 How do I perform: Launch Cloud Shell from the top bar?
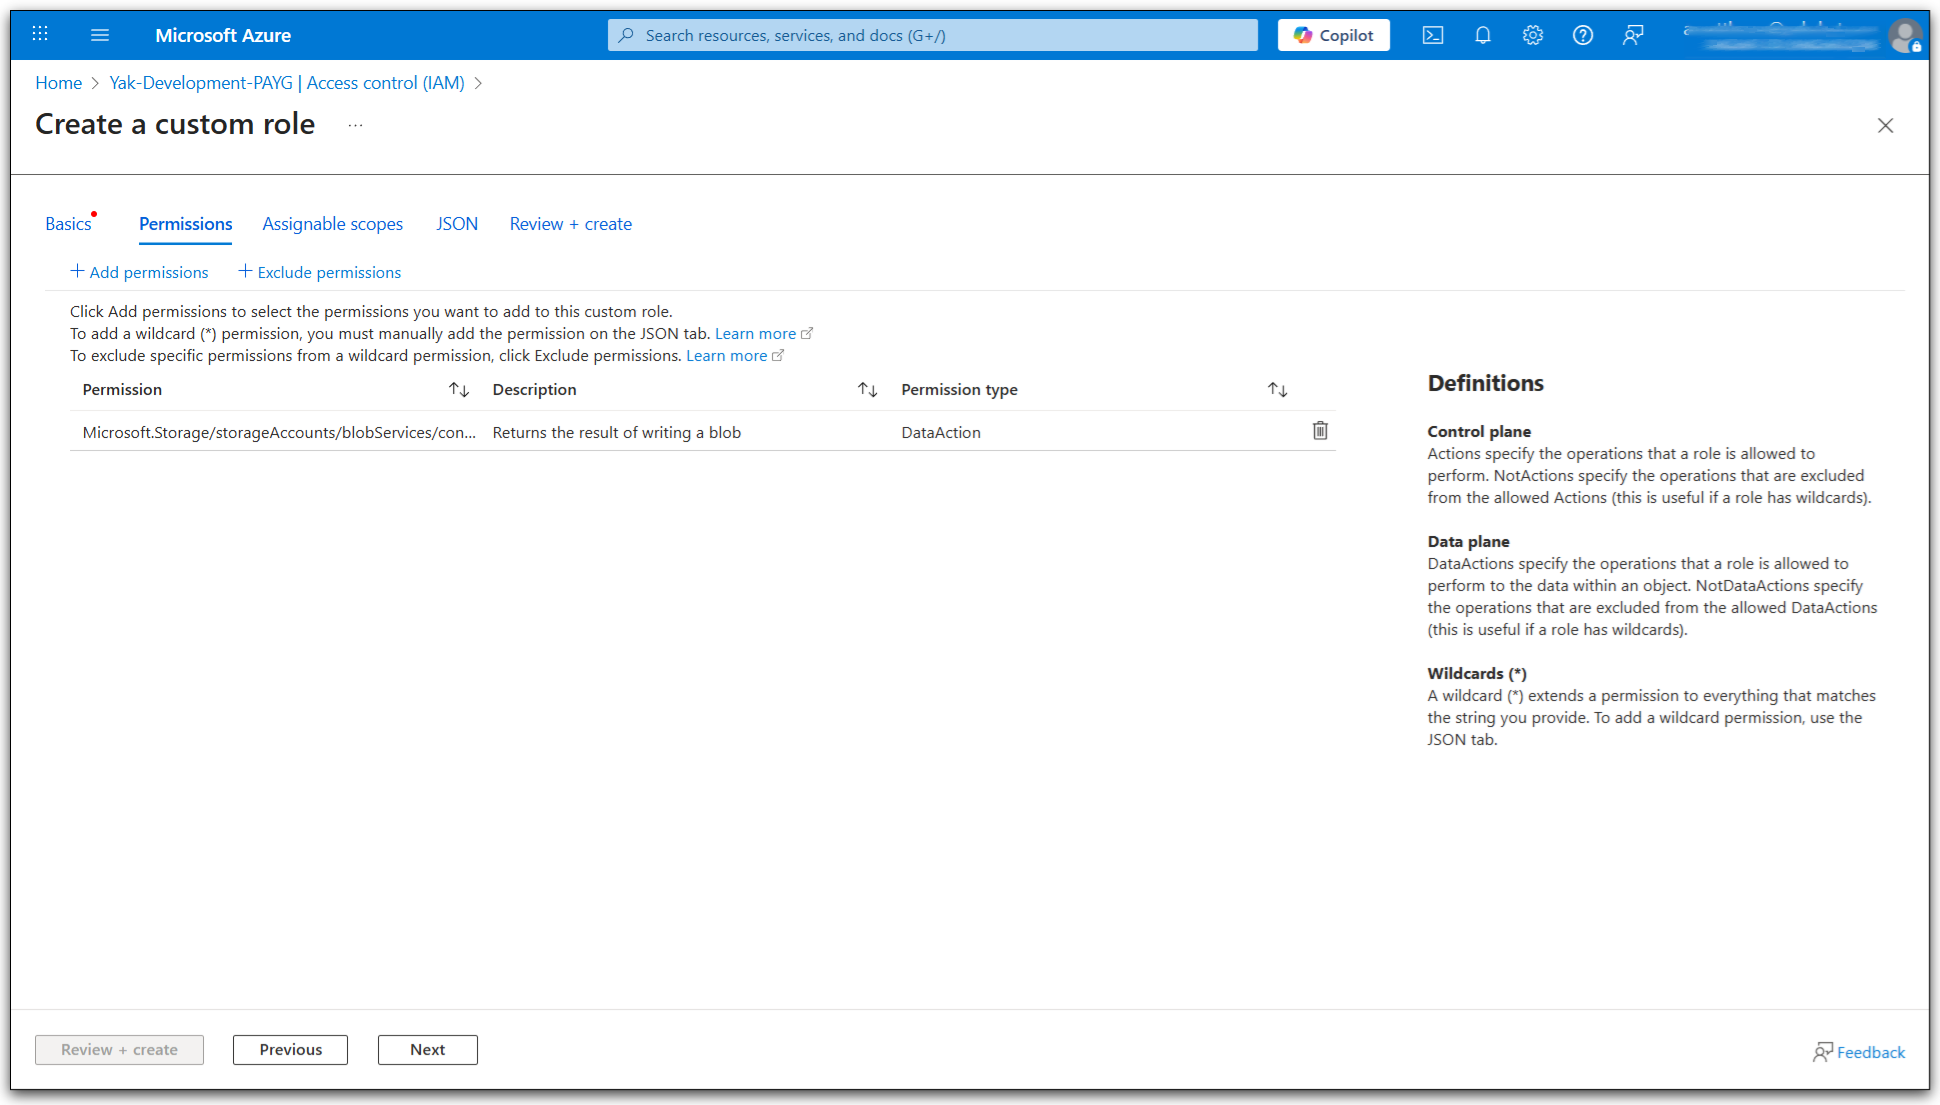(x=1432, y=35)
